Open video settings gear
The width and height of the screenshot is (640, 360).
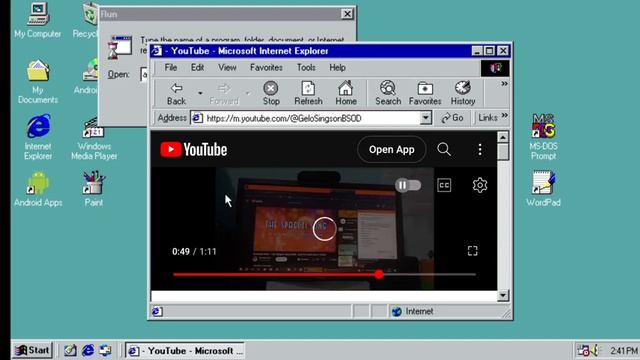480,185
